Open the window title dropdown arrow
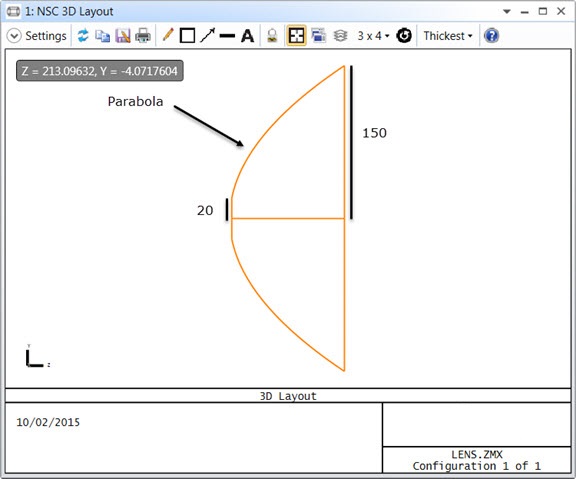This screenshot has height=479, width=576. point(507,11)
